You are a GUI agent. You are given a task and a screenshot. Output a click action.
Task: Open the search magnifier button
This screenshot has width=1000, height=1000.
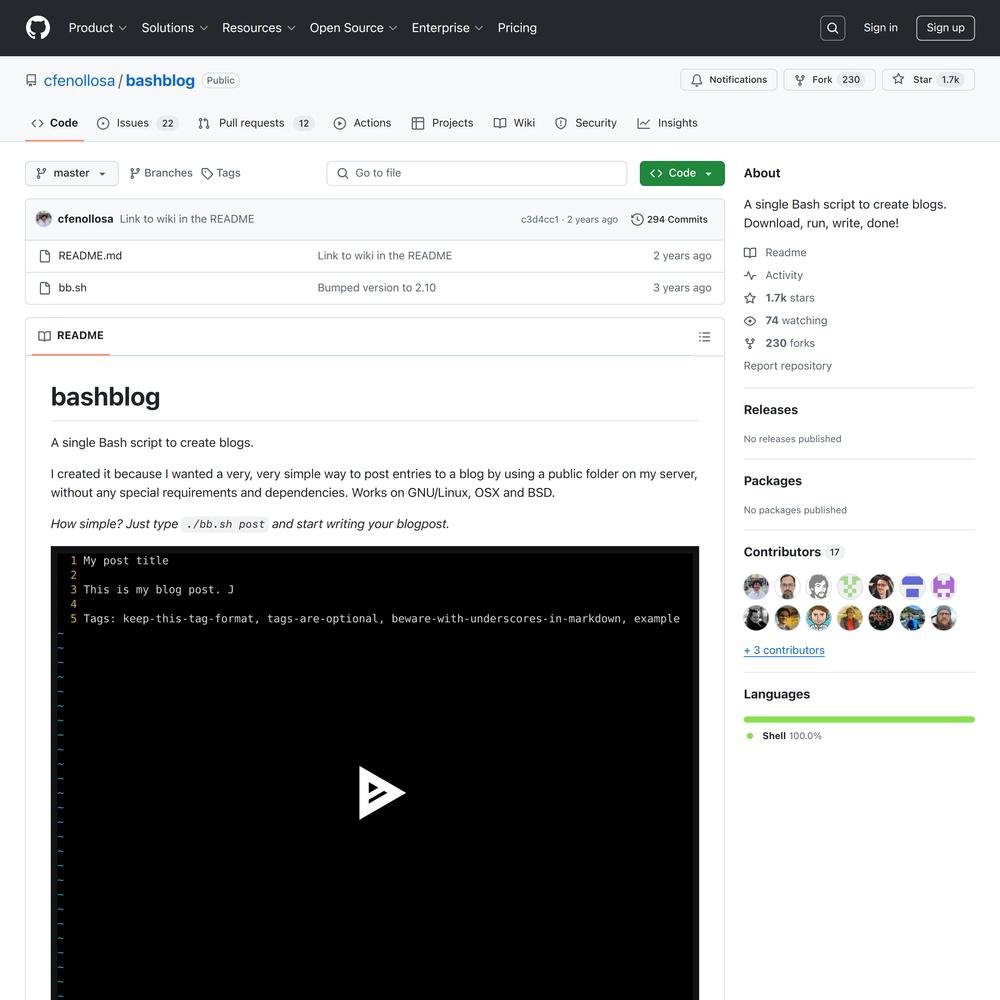pyautogui.click(x=832, y=28)
